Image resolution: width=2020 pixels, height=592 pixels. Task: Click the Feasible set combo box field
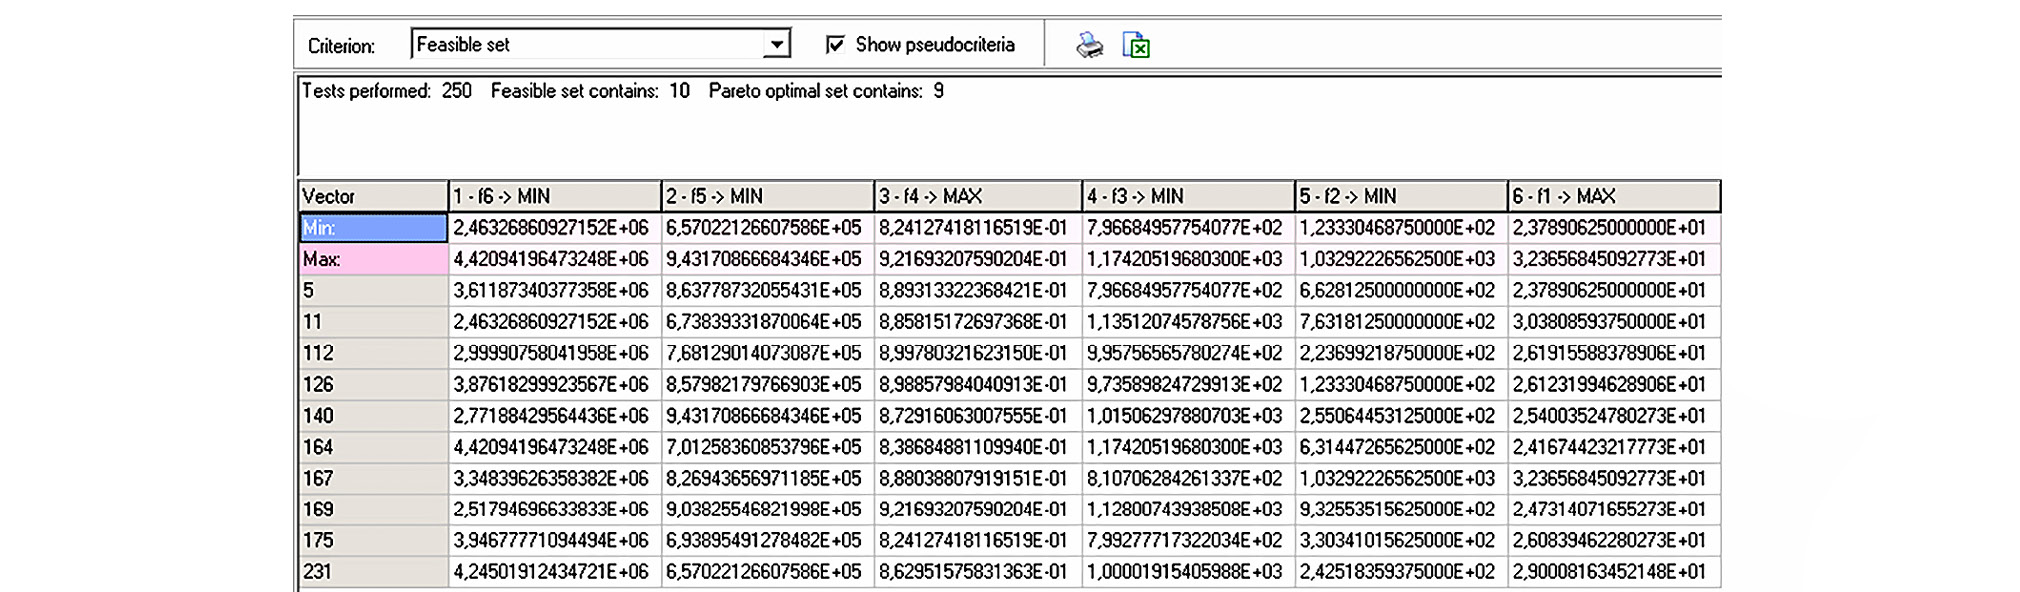587,44
